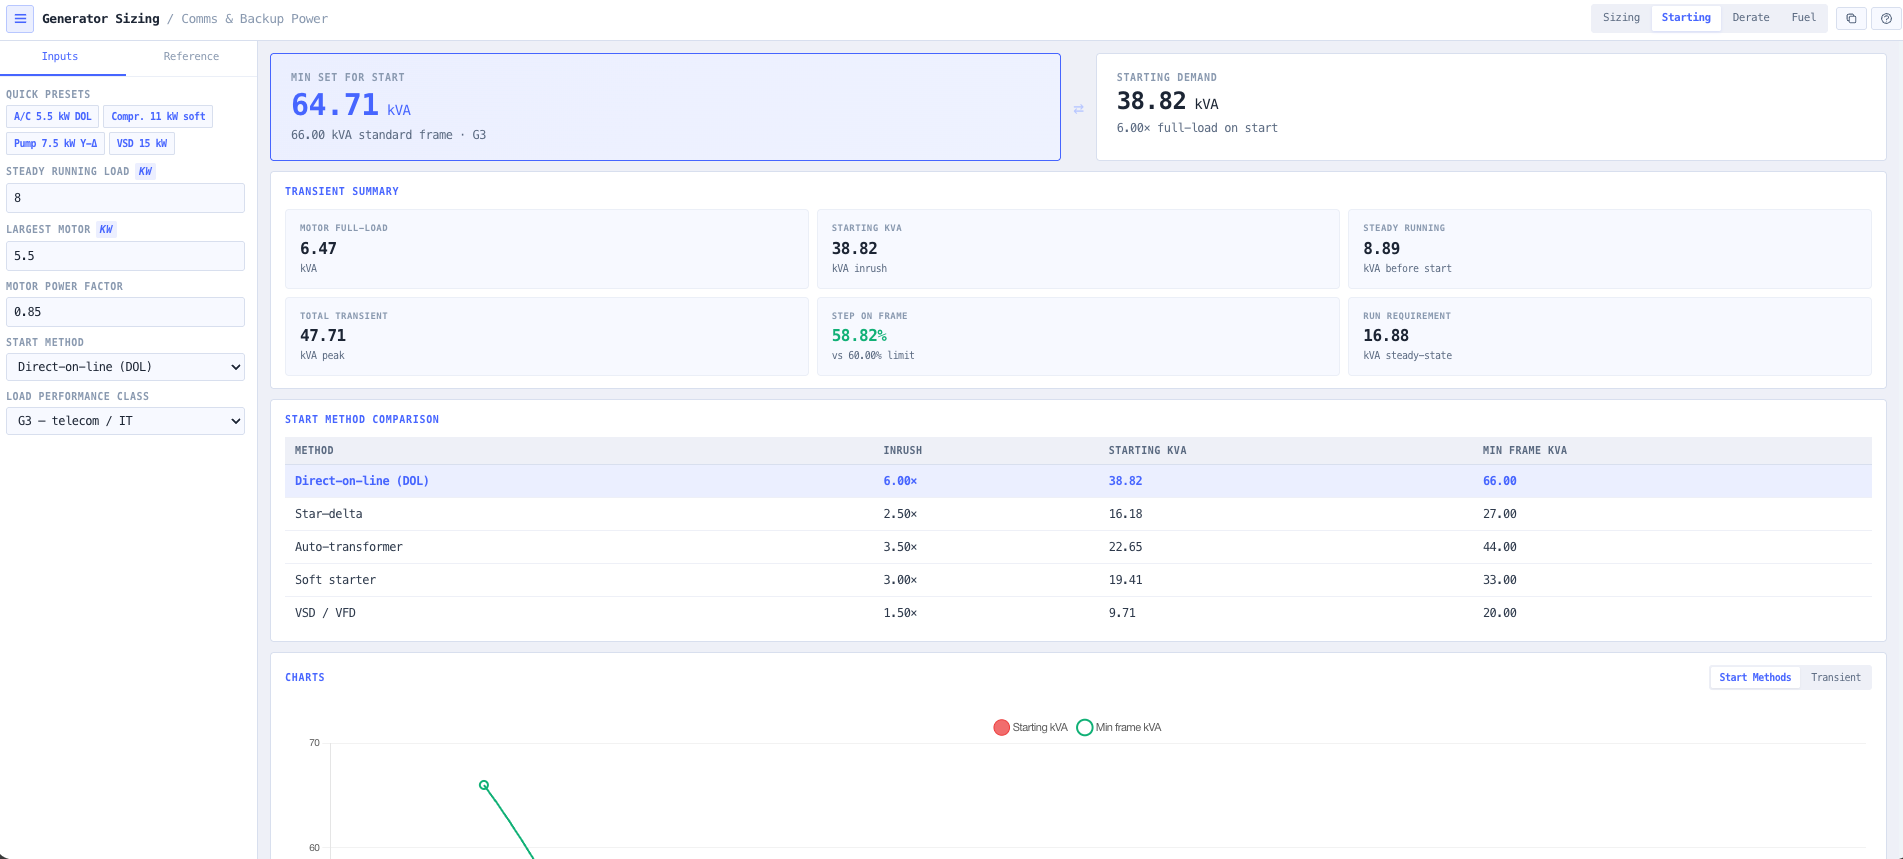
Task: Apply the VSD 15 kW preset
Action: click(x=142, y=144)
